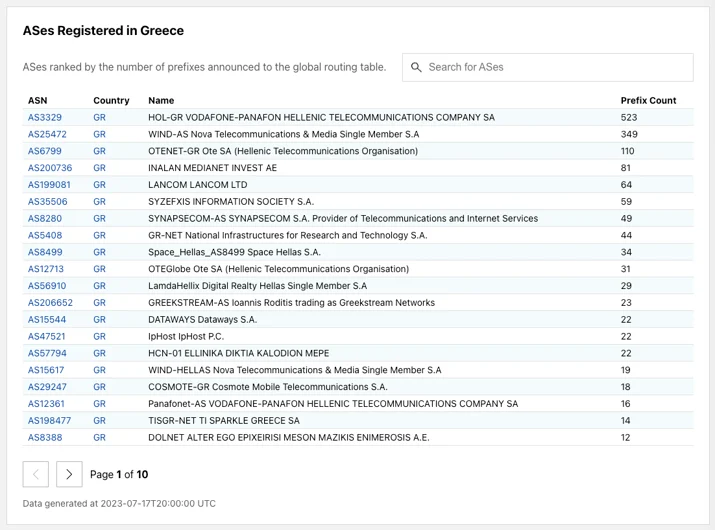Open AS15544 link

tap(47, 320)
